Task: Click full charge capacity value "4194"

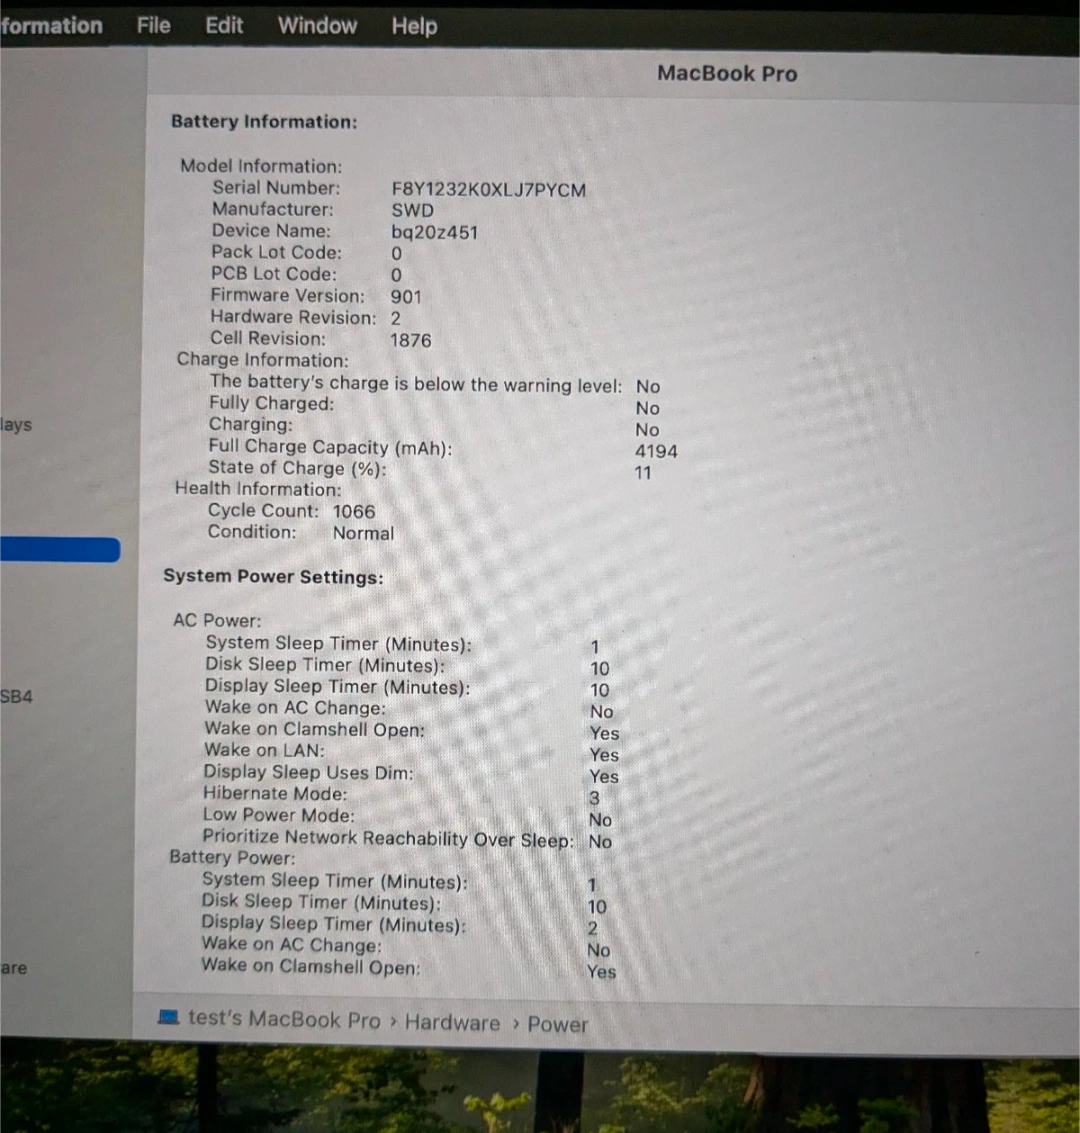Action: (656, 451)
